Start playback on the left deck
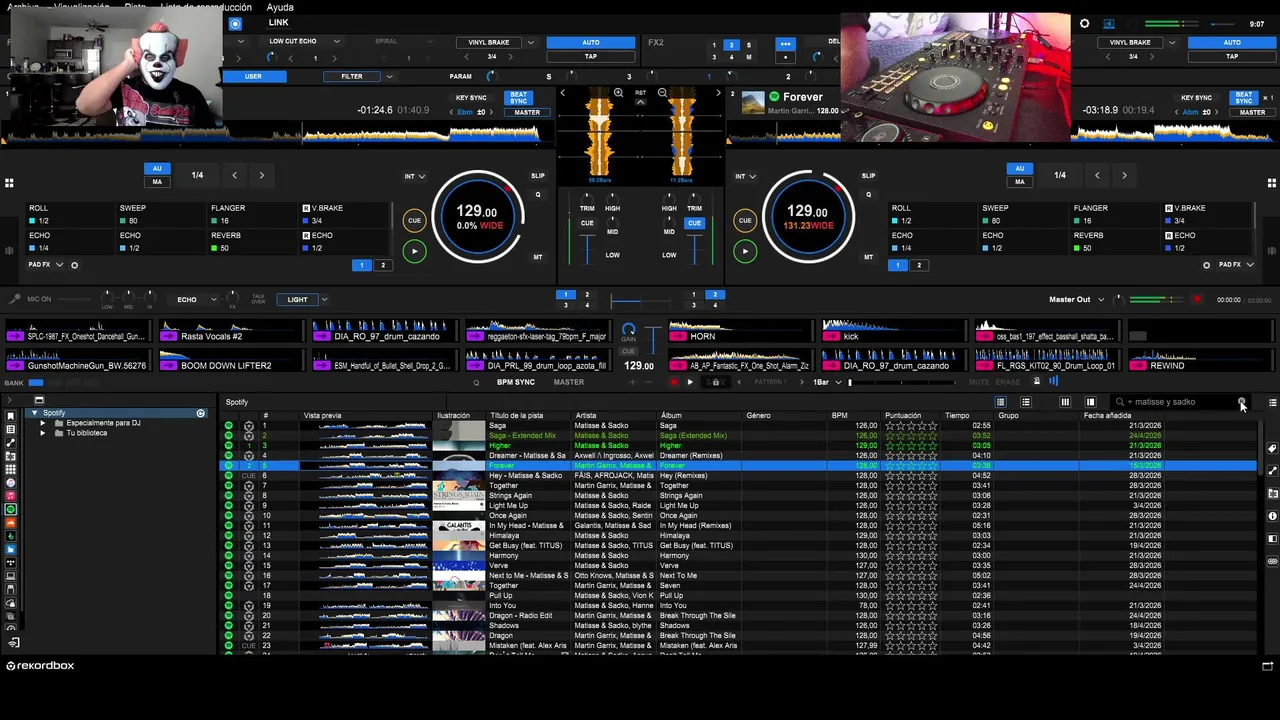 pyautogui.click(x=414, y=251)
